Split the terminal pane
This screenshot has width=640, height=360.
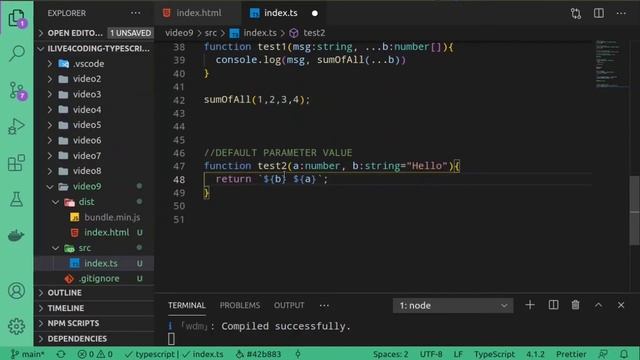[553, 305]
